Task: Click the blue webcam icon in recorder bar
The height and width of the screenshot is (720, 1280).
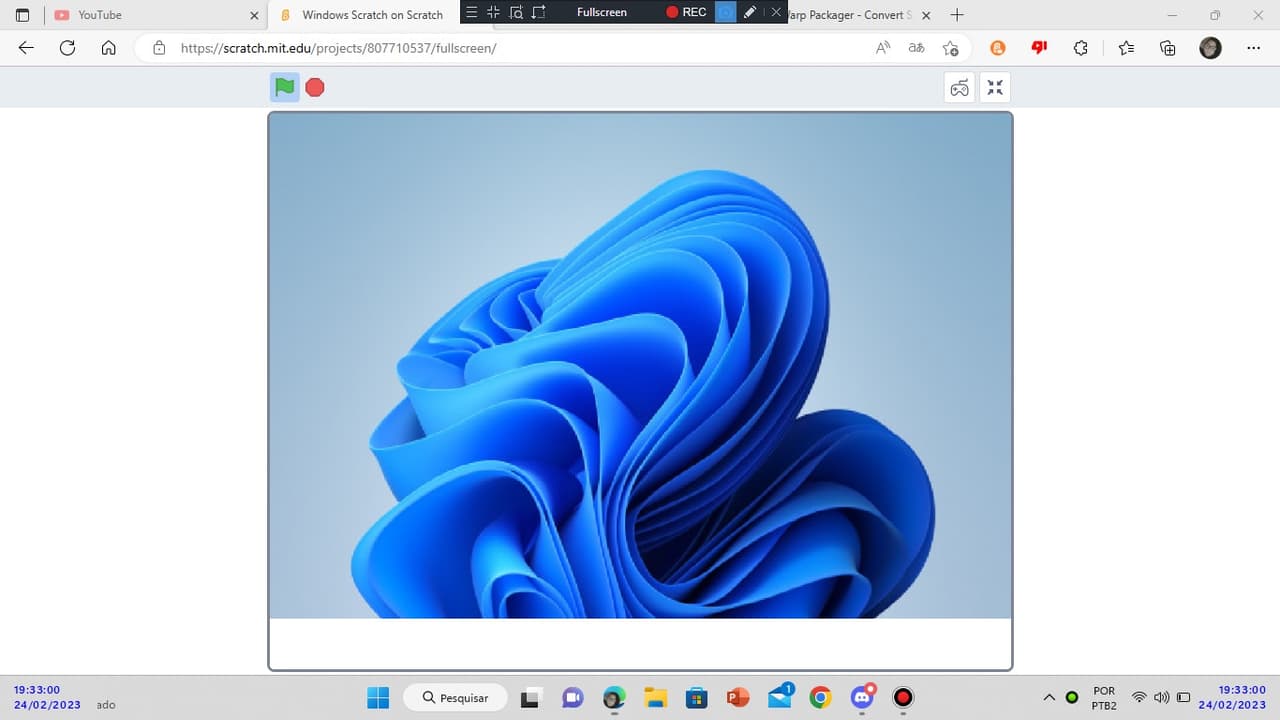Action: coord(726,12)
